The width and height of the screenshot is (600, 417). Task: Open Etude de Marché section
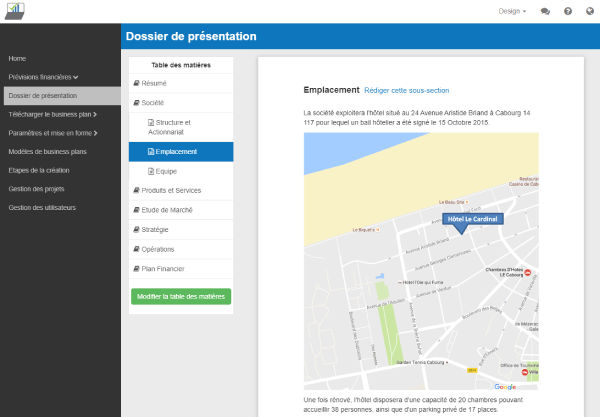[181, 210]
